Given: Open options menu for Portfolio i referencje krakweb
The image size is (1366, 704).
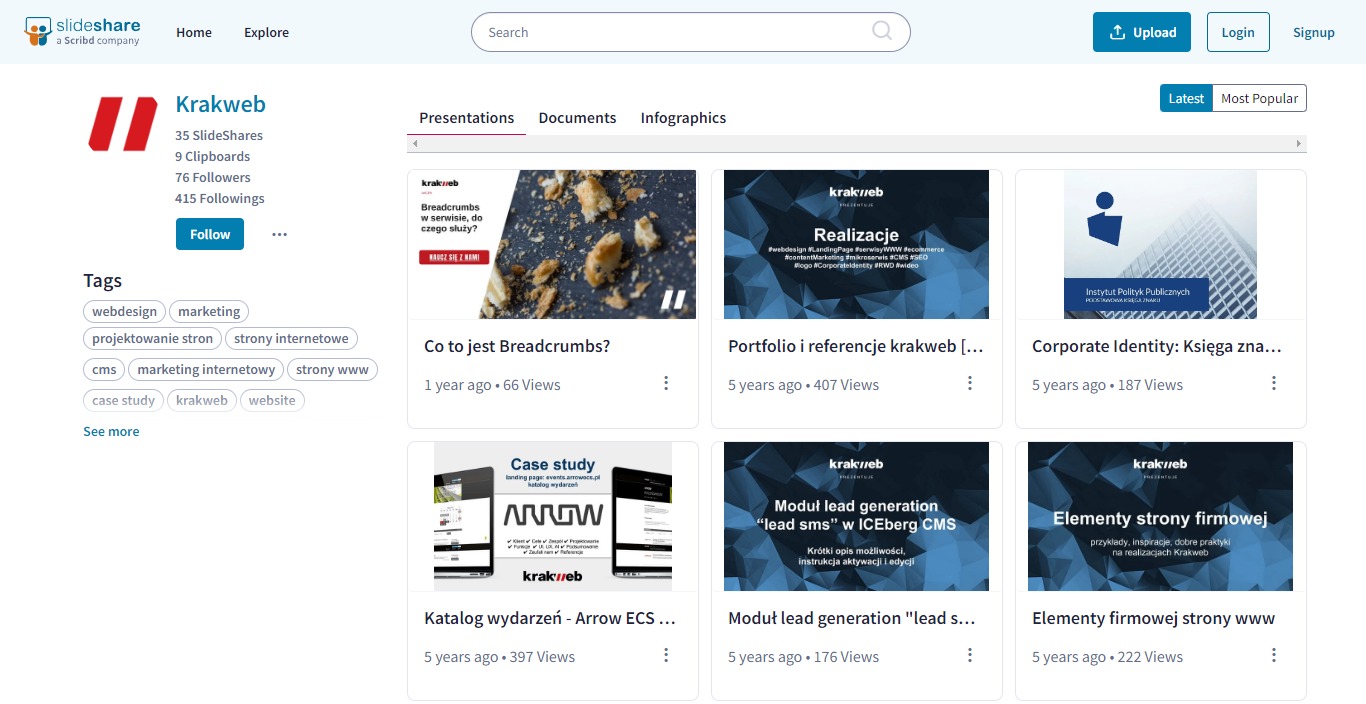Looking at the screenshot, I should pos(970,383).
